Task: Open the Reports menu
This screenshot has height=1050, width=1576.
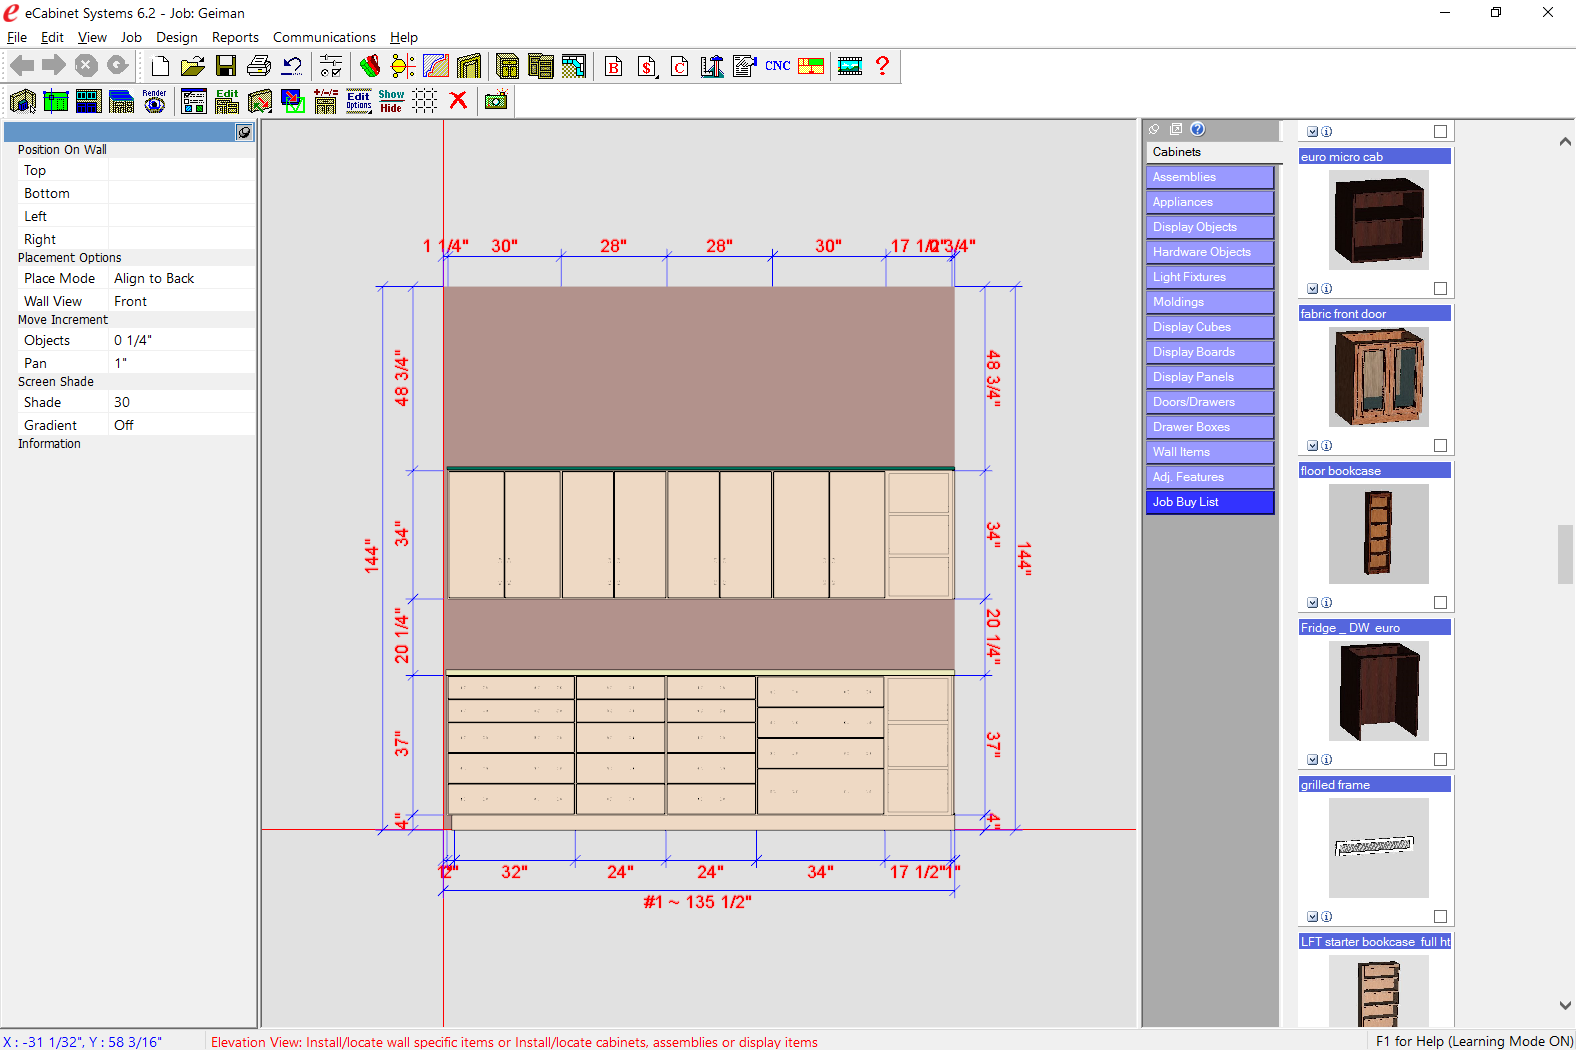Action: pyautogui.click(x=235, y=37)
